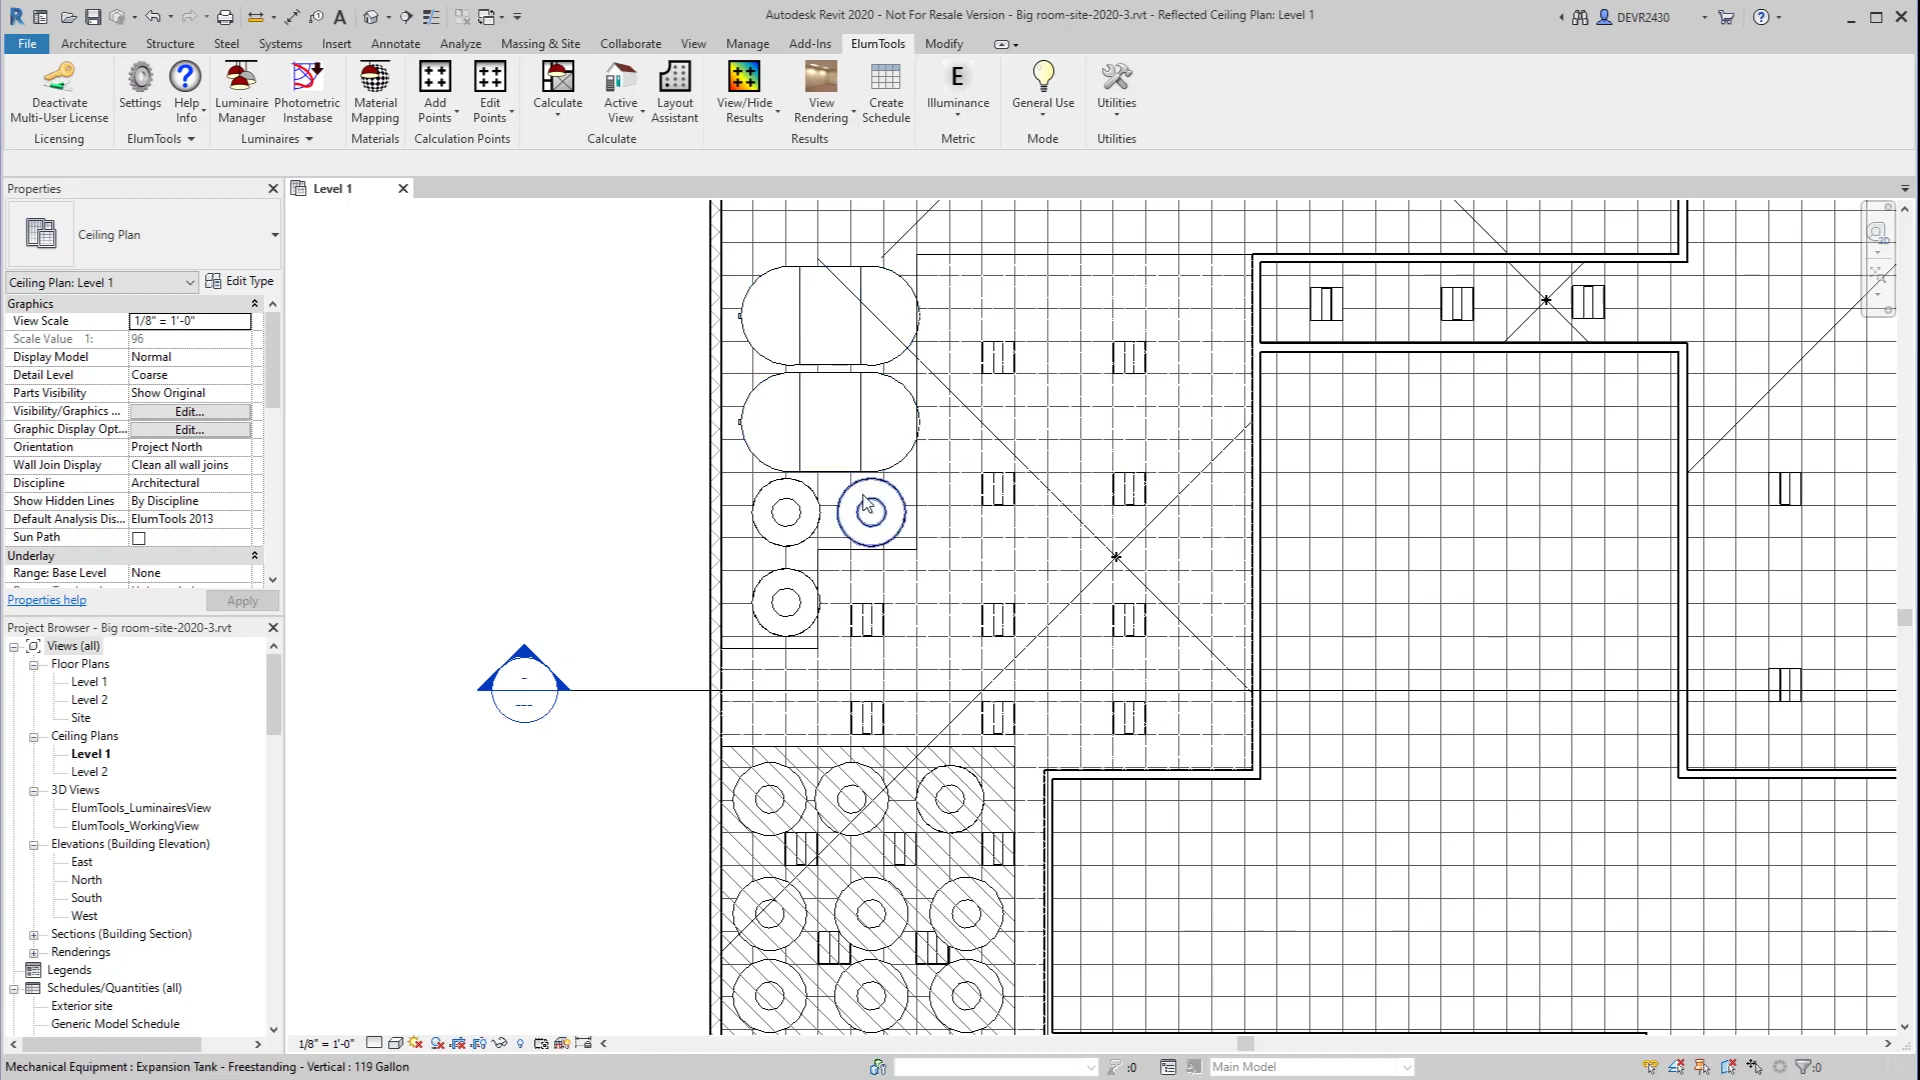Expand the Renderings tree node
Screen dimensions: 1920x1080
(x=33, y=953)
